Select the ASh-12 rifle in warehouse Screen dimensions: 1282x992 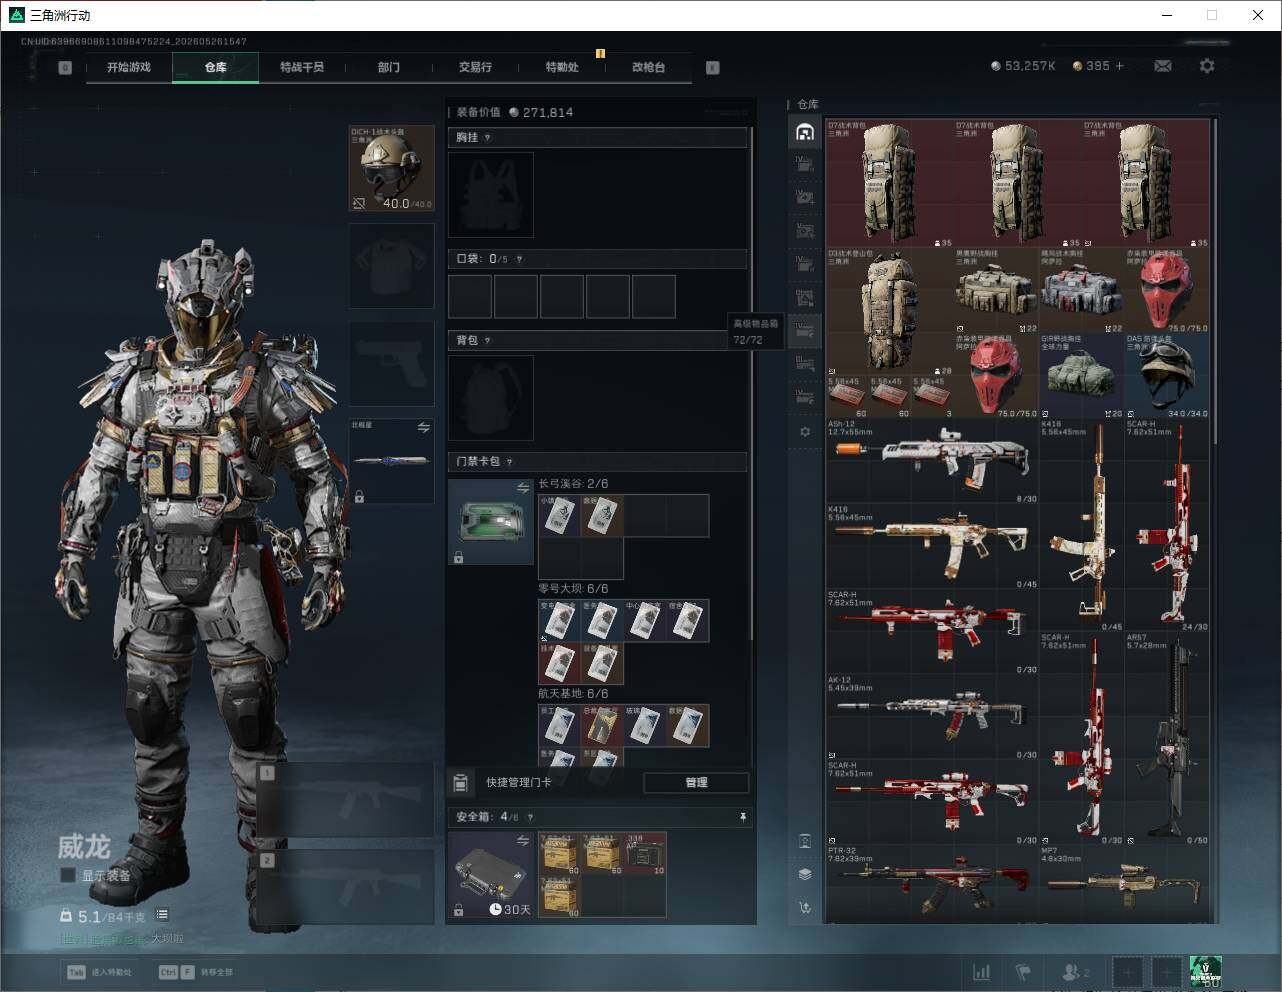[933, 461]
